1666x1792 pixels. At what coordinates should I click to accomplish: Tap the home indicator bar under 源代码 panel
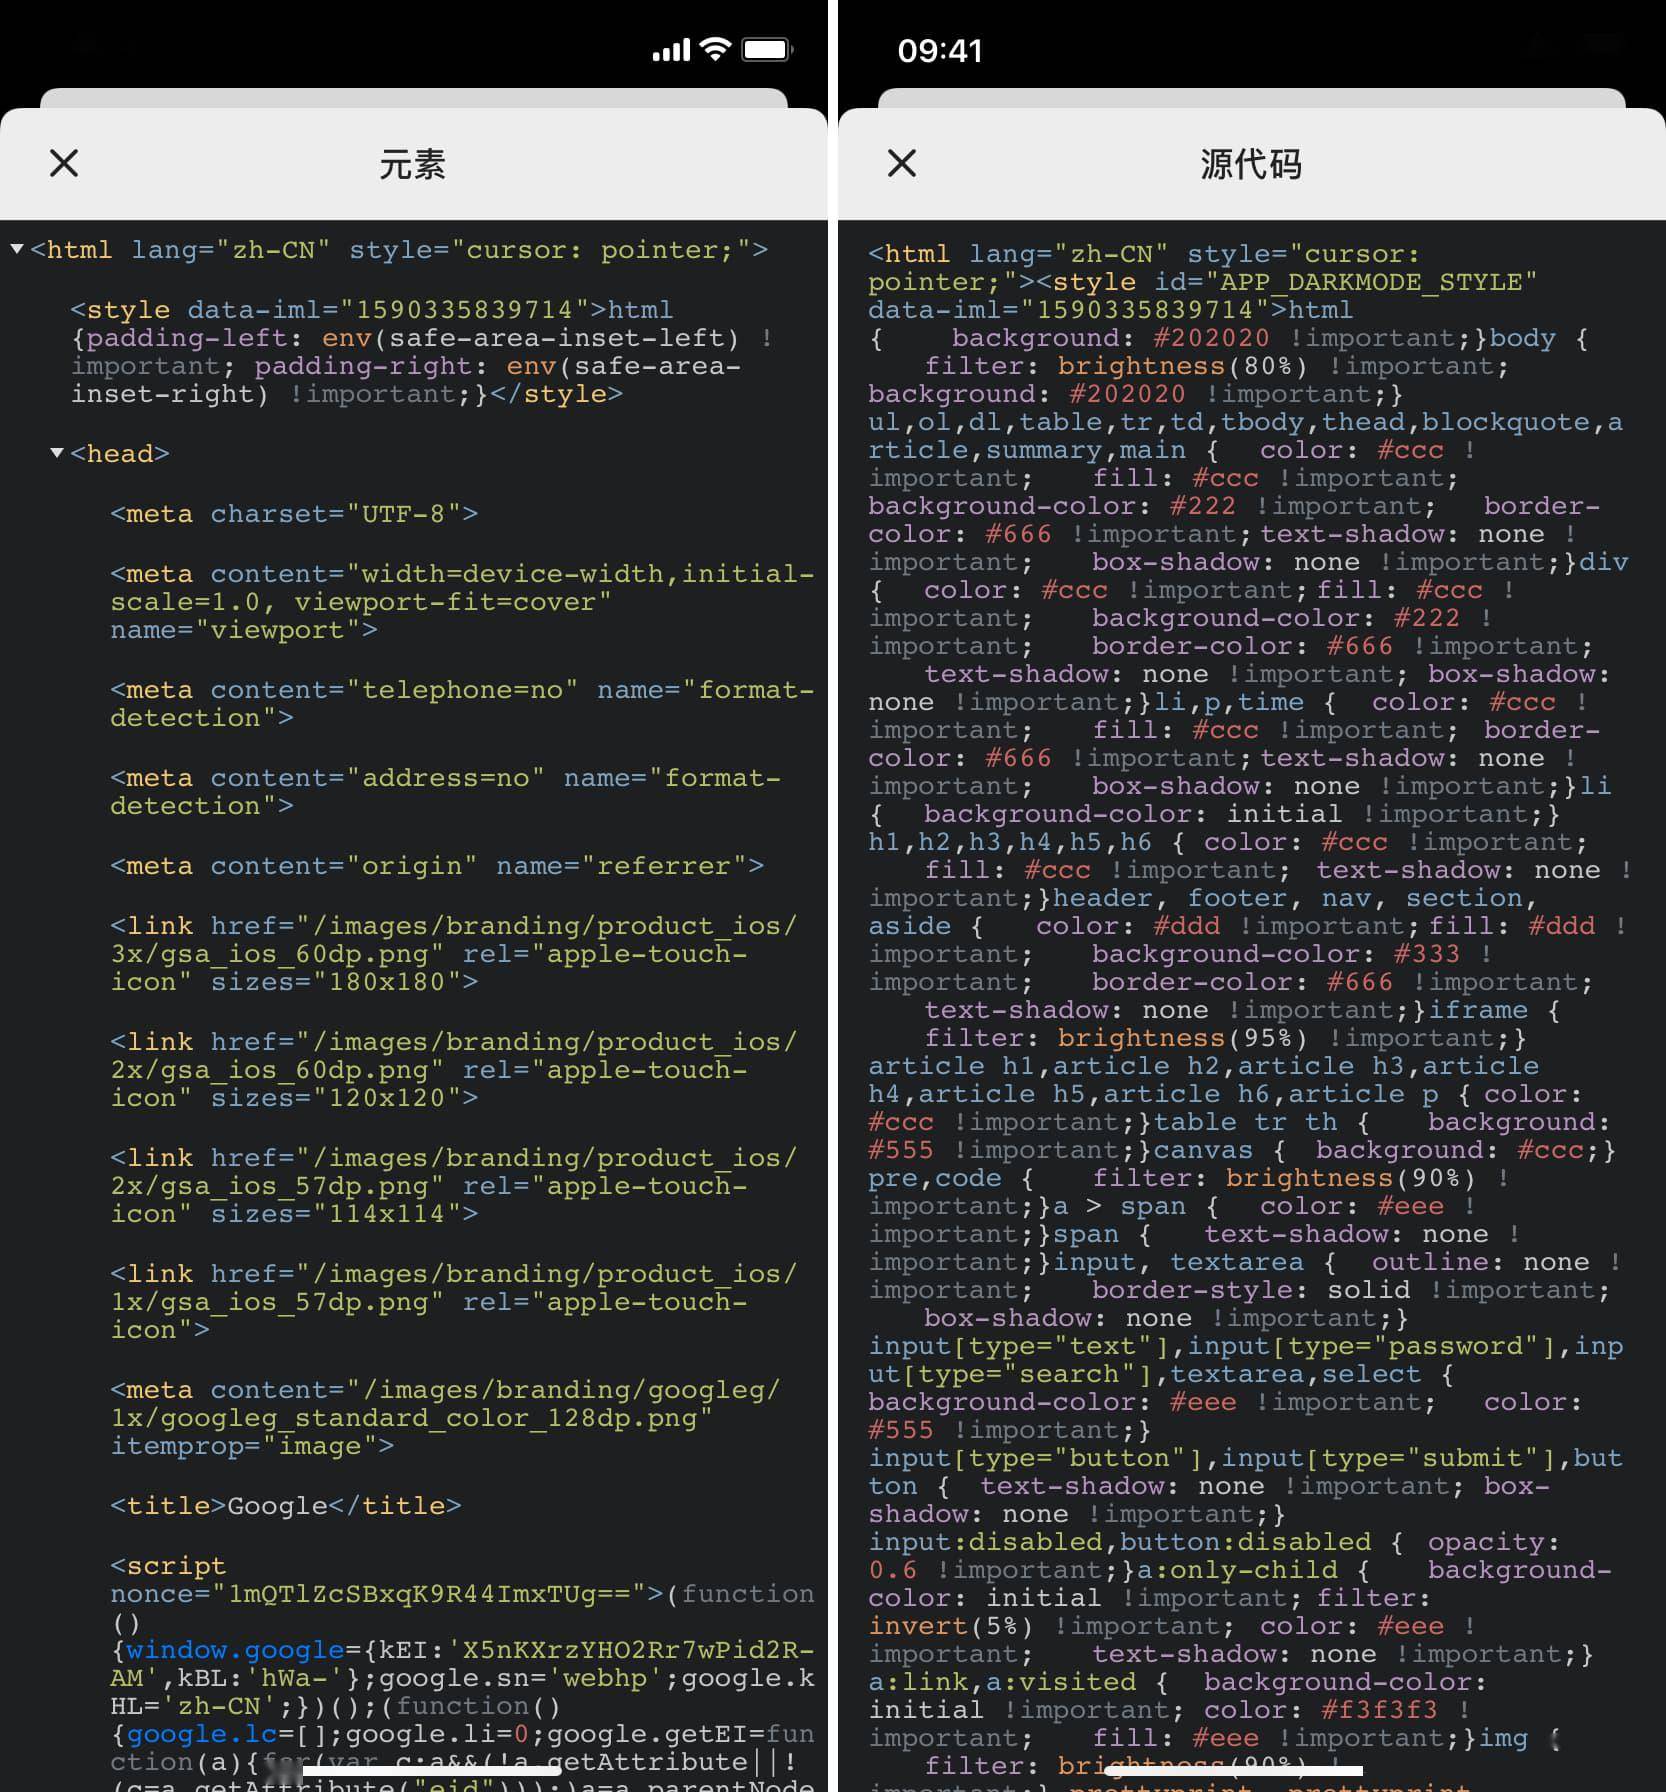(1234, 1771)
